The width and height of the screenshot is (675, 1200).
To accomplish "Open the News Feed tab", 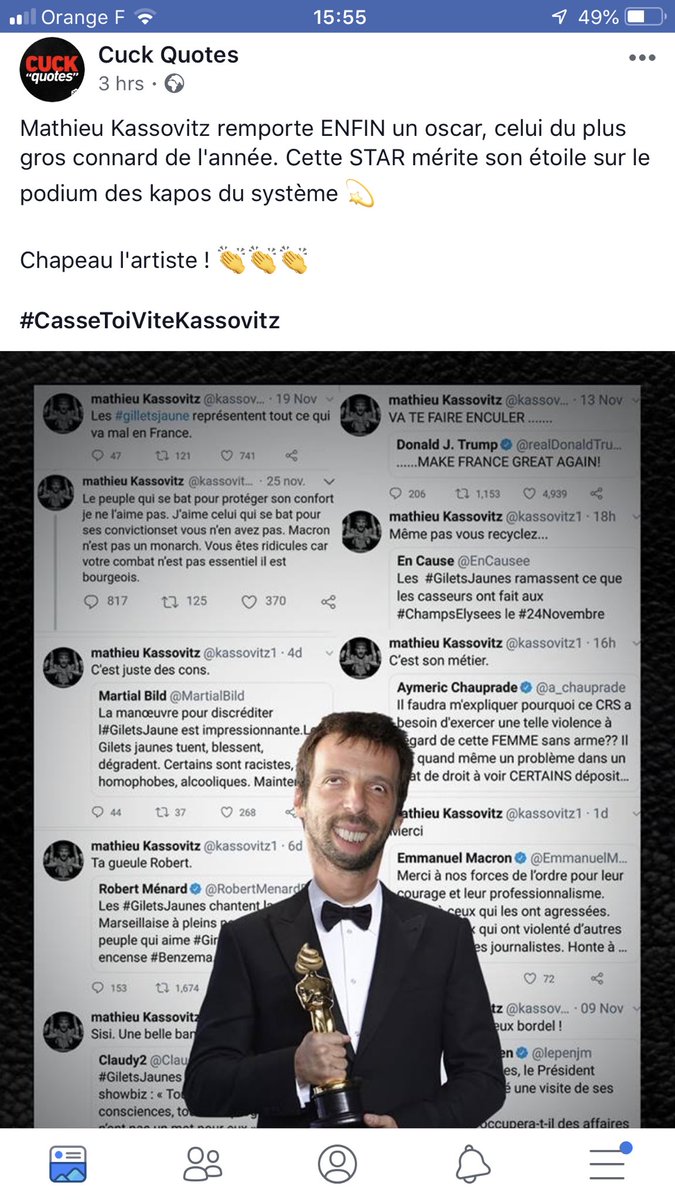I will [x=68, y=1163].
